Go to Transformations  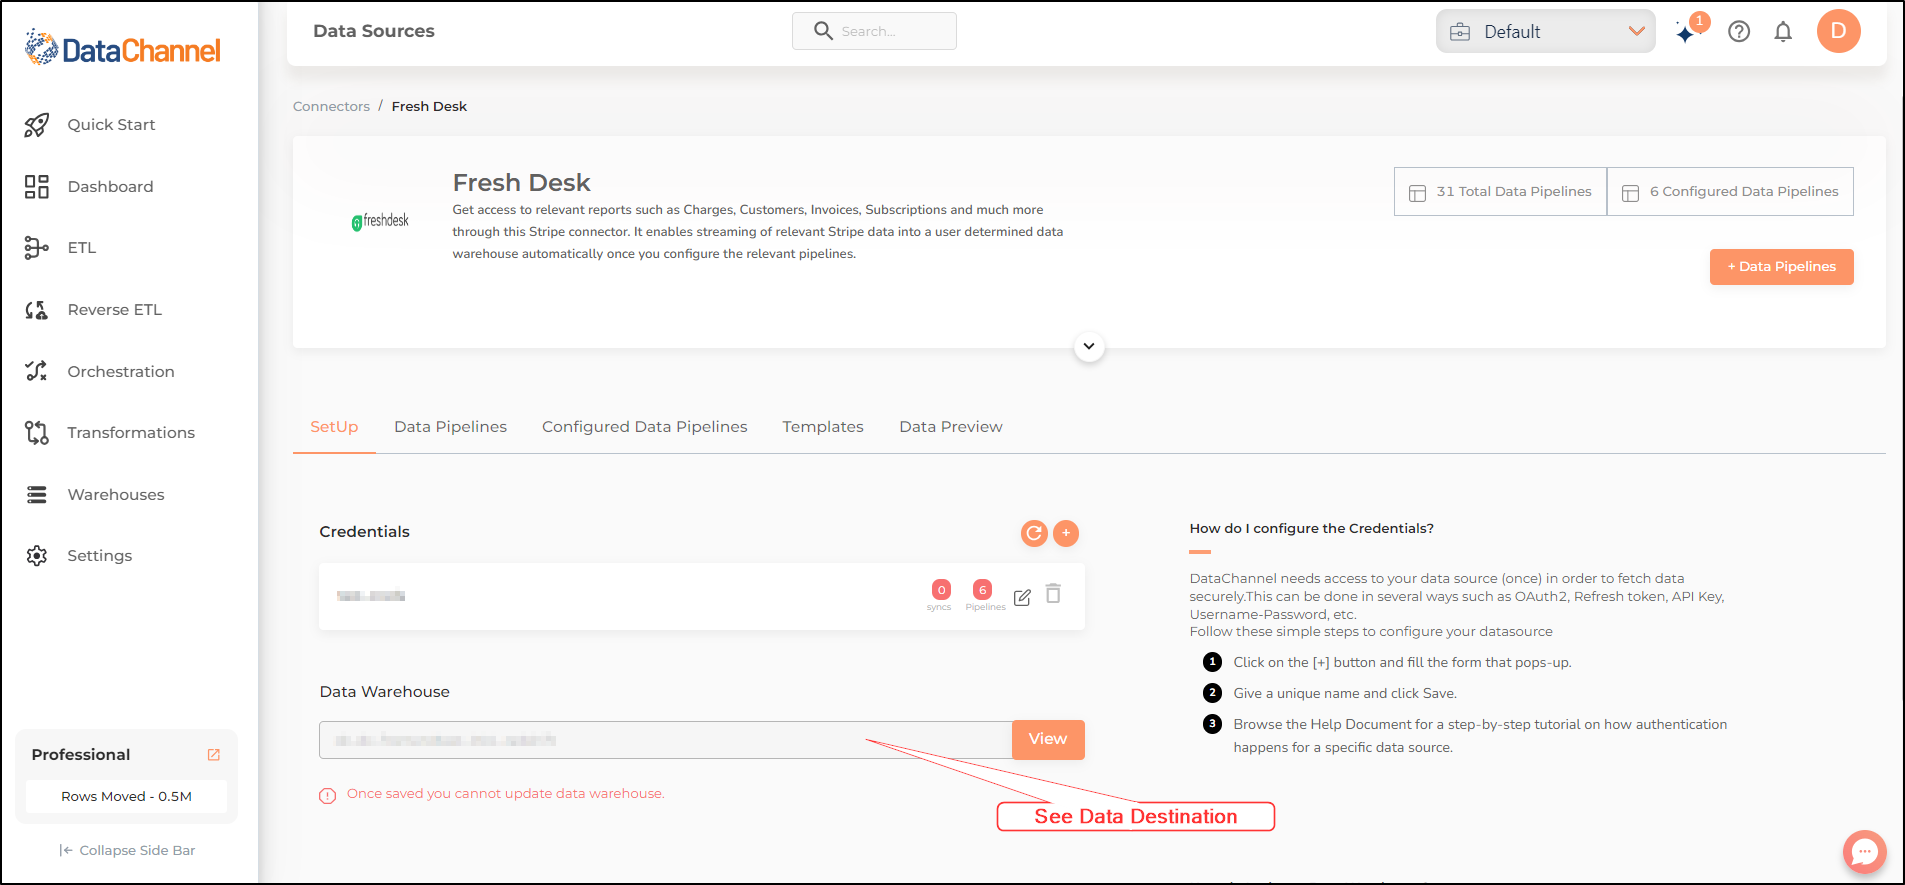click(x=131, y=433)
